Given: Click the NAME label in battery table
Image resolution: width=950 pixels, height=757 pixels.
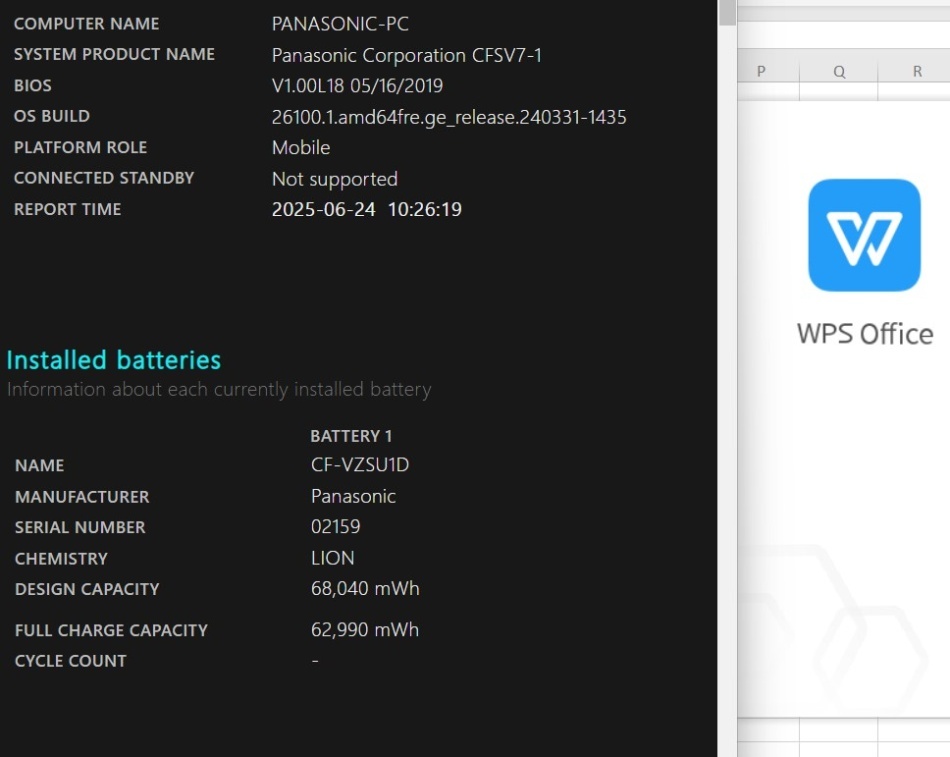Looking at the screenshot, I should point(39,465).
